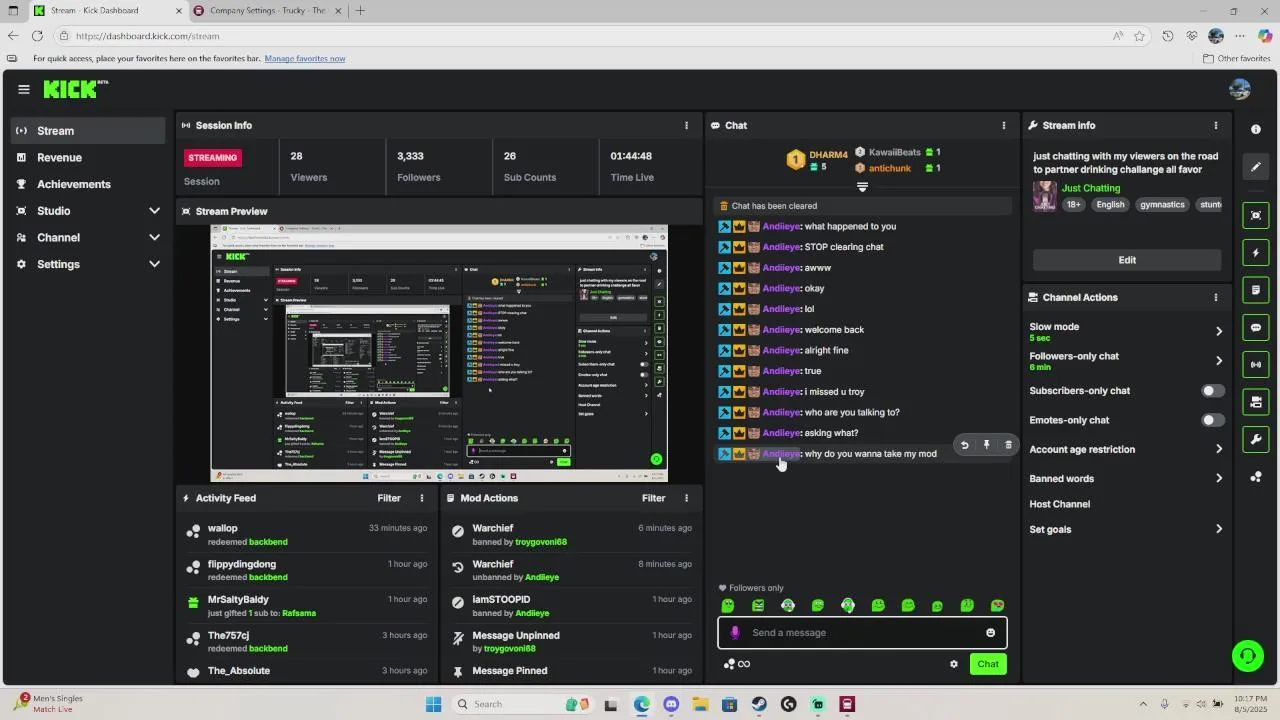Image resolution: width=1280 pixels, height=720 pixels.
Task: Open Achievements in the left sidebar
Action: (x=88, y=184)
